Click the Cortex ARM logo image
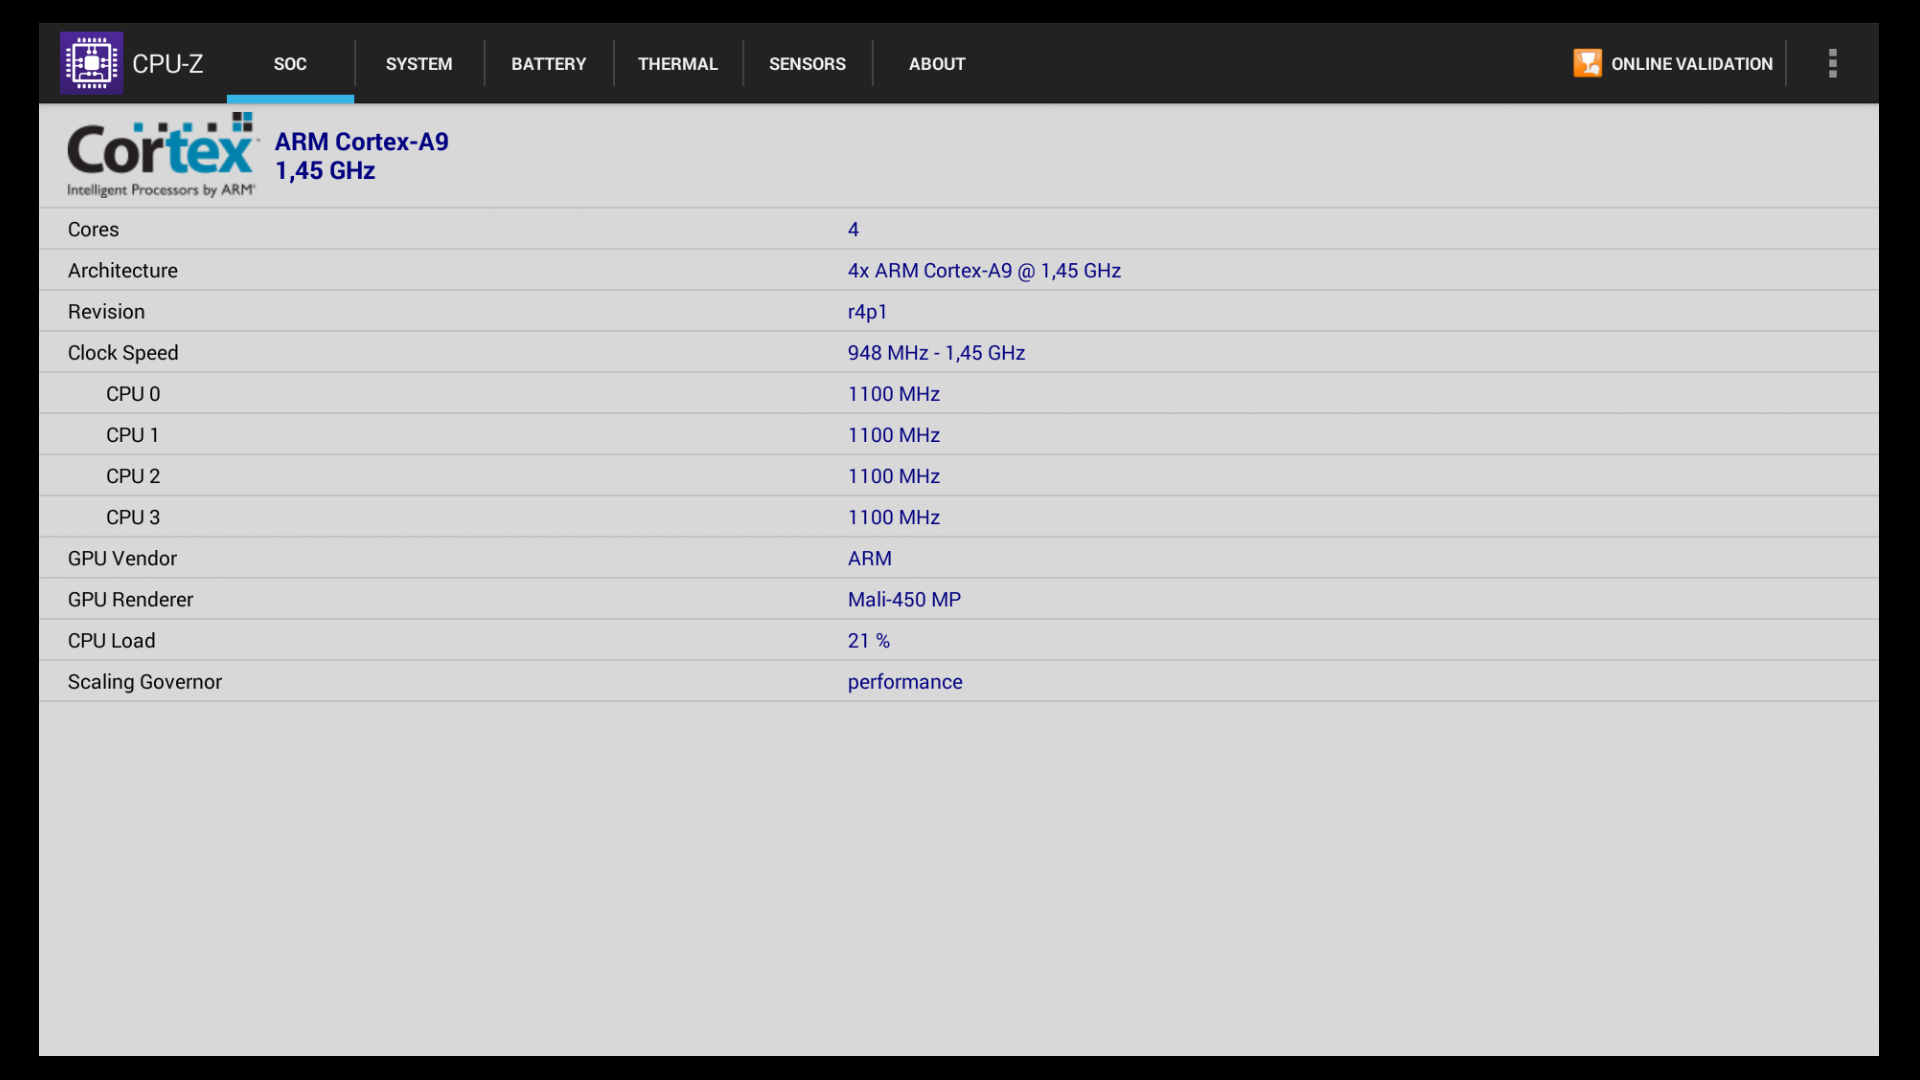 161,155
